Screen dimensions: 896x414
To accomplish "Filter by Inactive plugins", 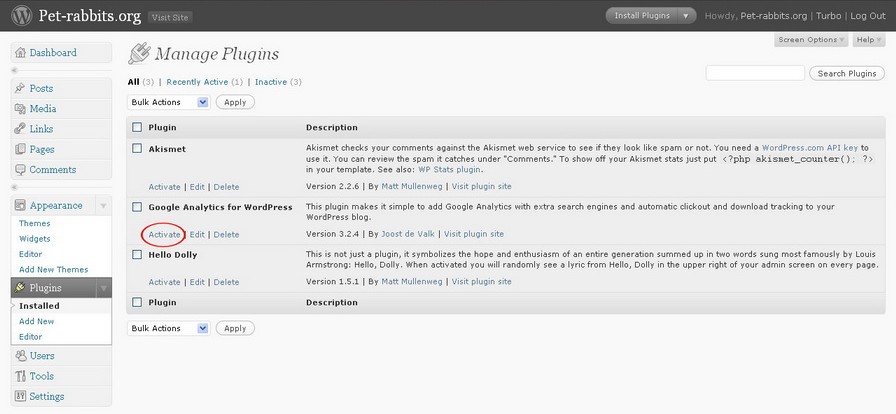I will point(271,82).
